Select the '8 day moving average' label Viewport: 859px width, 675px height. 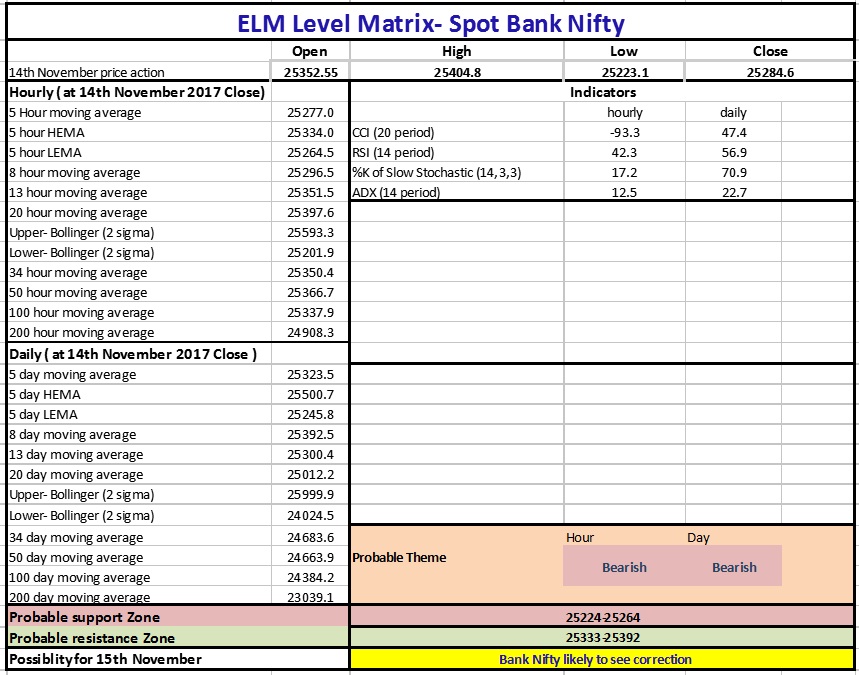pyautogui.click(x=73, y=434)
